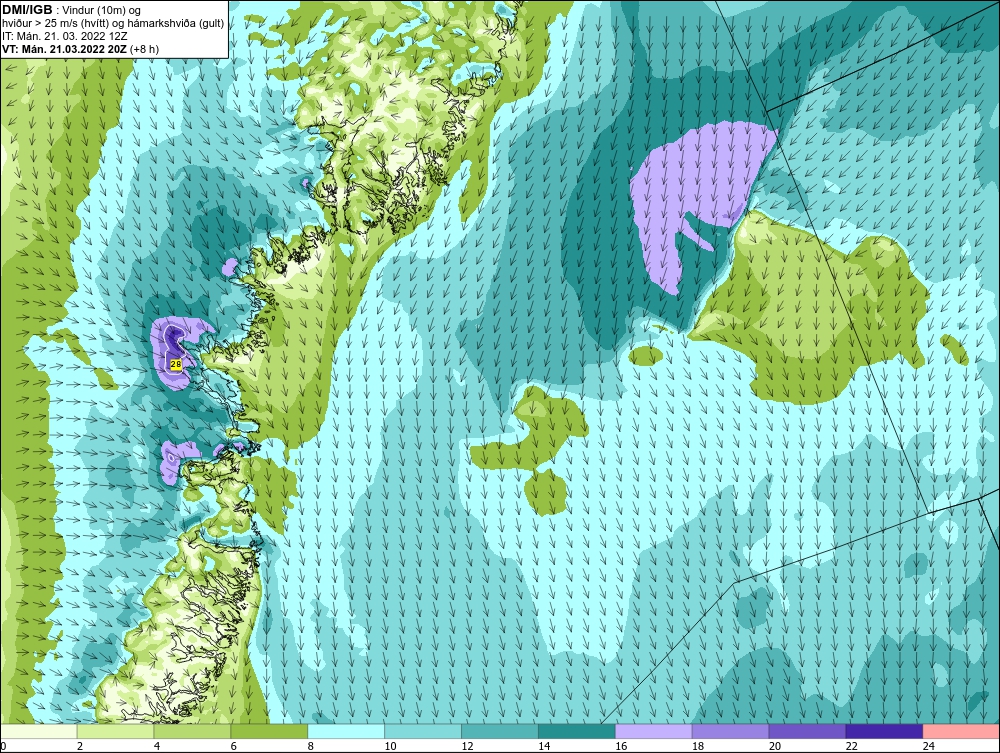Click the 14–16 m/s legend color swatch
Viewport: 1000px width, 753px height.
tap(577, 731)
